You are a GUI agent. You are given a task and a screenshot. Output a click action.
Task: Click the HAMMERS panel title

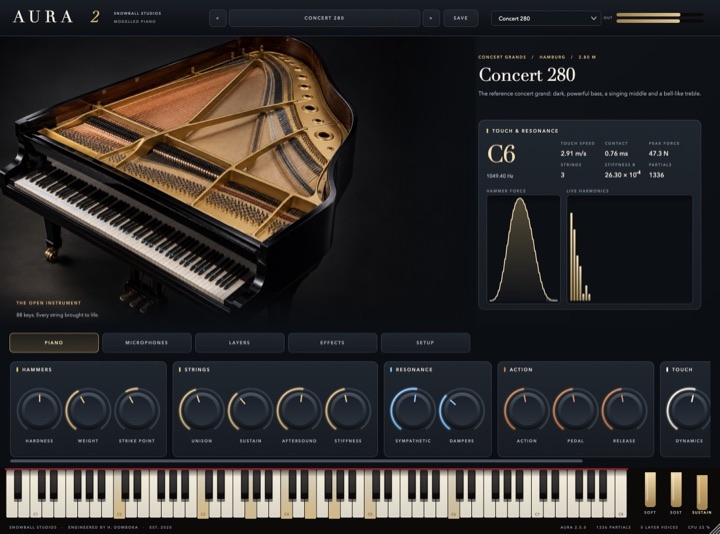click(x=37, y=370)
